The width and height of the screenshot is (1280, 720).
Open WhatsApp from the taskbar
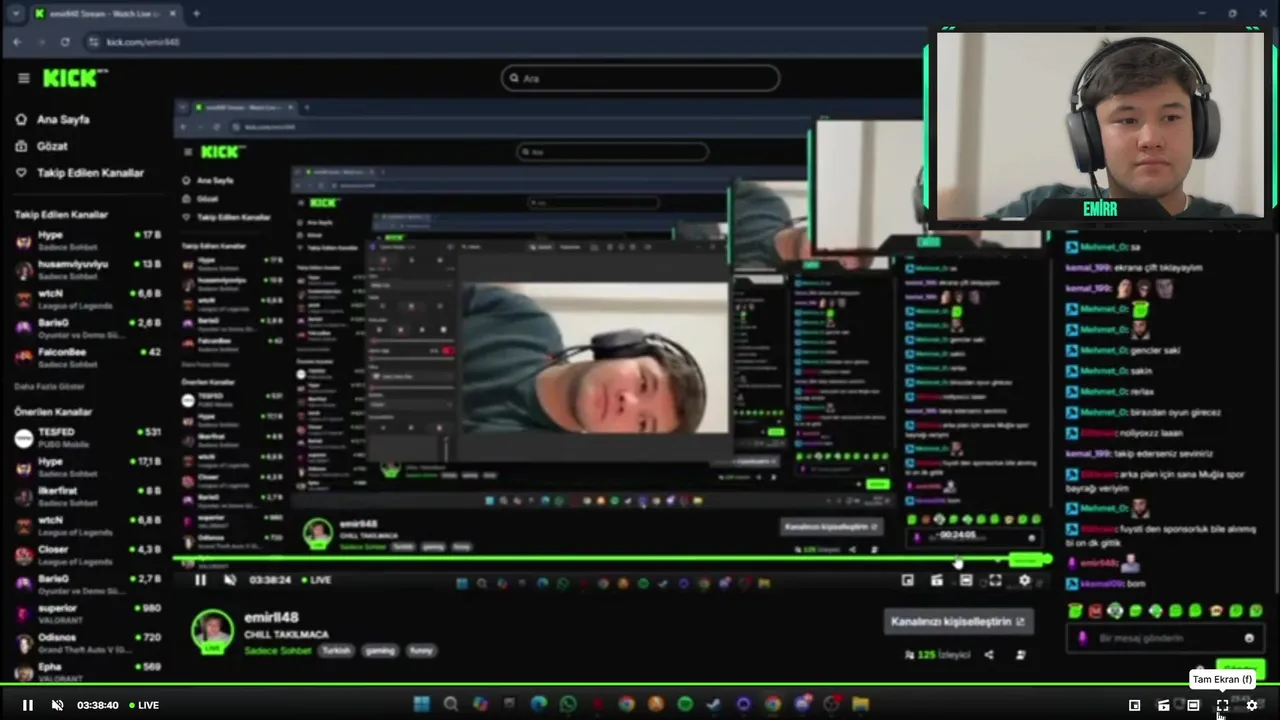point(568,705)
